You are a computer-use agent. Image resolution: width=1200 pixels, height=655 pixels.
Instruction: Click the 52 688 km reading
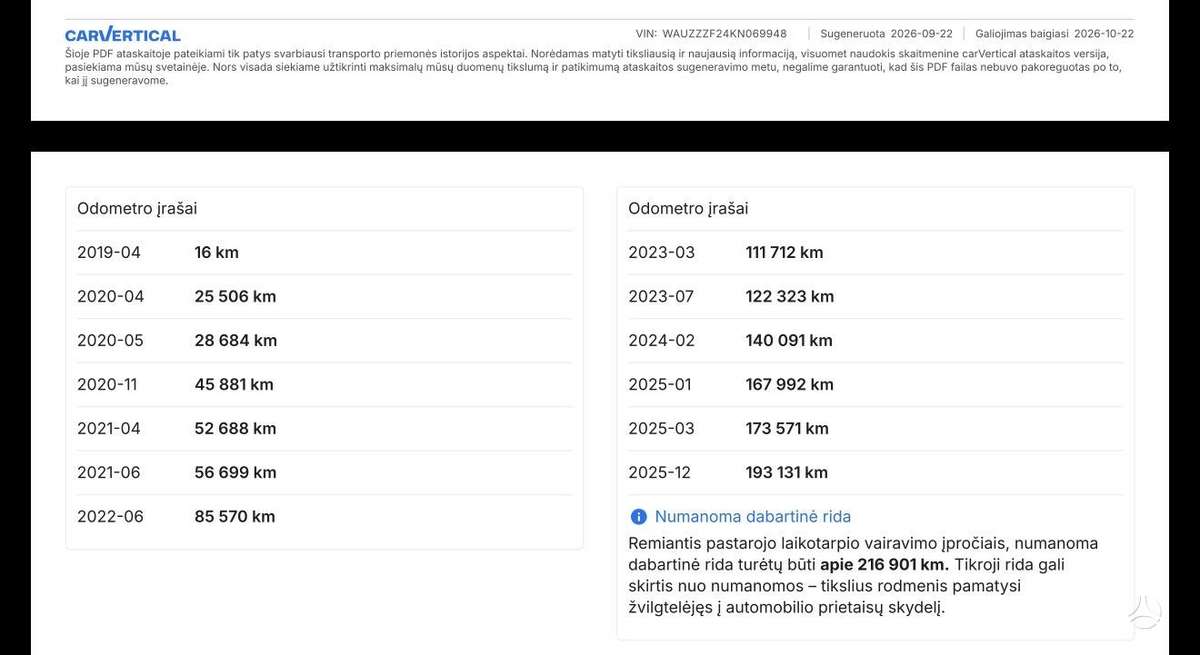tap(235, 429)
